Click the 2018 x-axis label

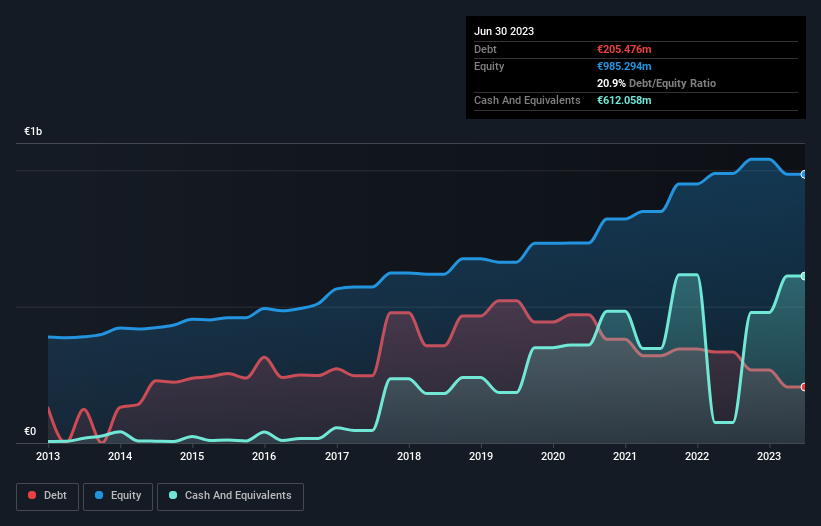click(x=409, y=456)
